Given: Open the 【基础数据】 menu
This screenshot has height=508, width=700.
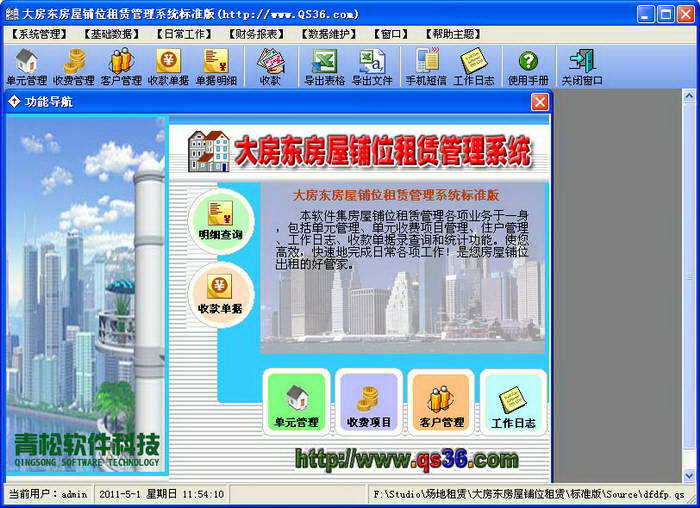Looking at the screenshot, I should tap(112, 34).
